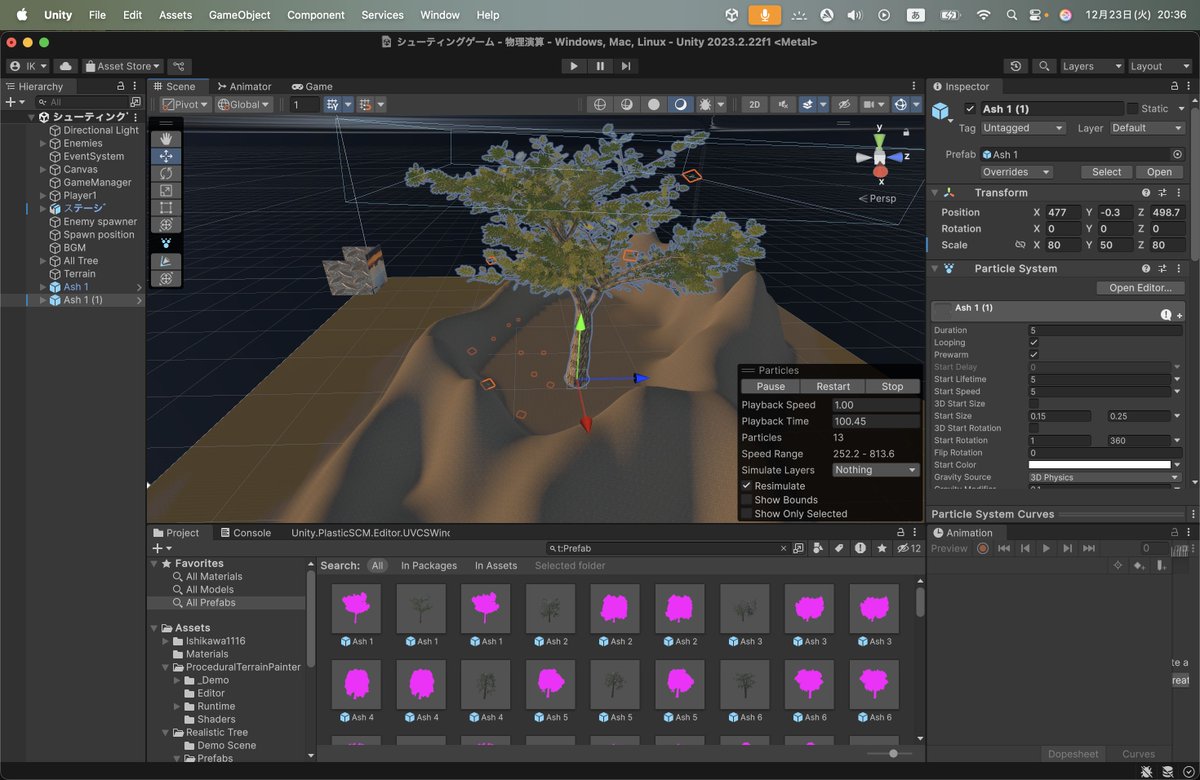This screenshot has width=1200, height=780.
Task: Switch to the Animator tab
Action: tap(243, 87)
